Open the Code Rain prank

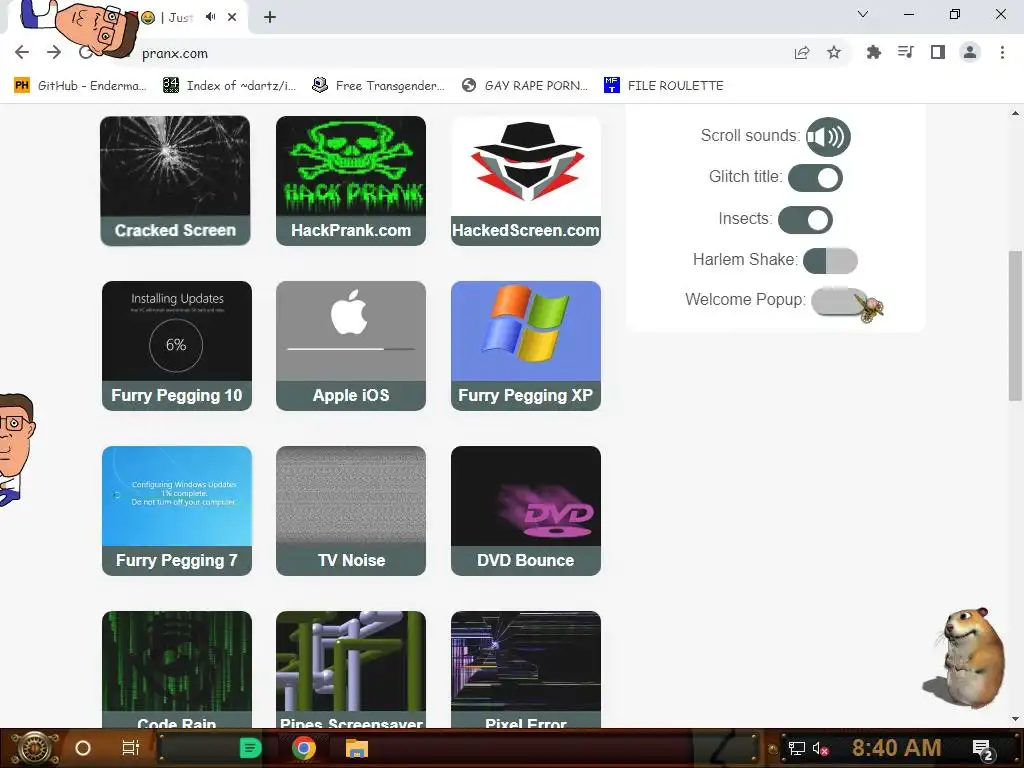[176, 669]
